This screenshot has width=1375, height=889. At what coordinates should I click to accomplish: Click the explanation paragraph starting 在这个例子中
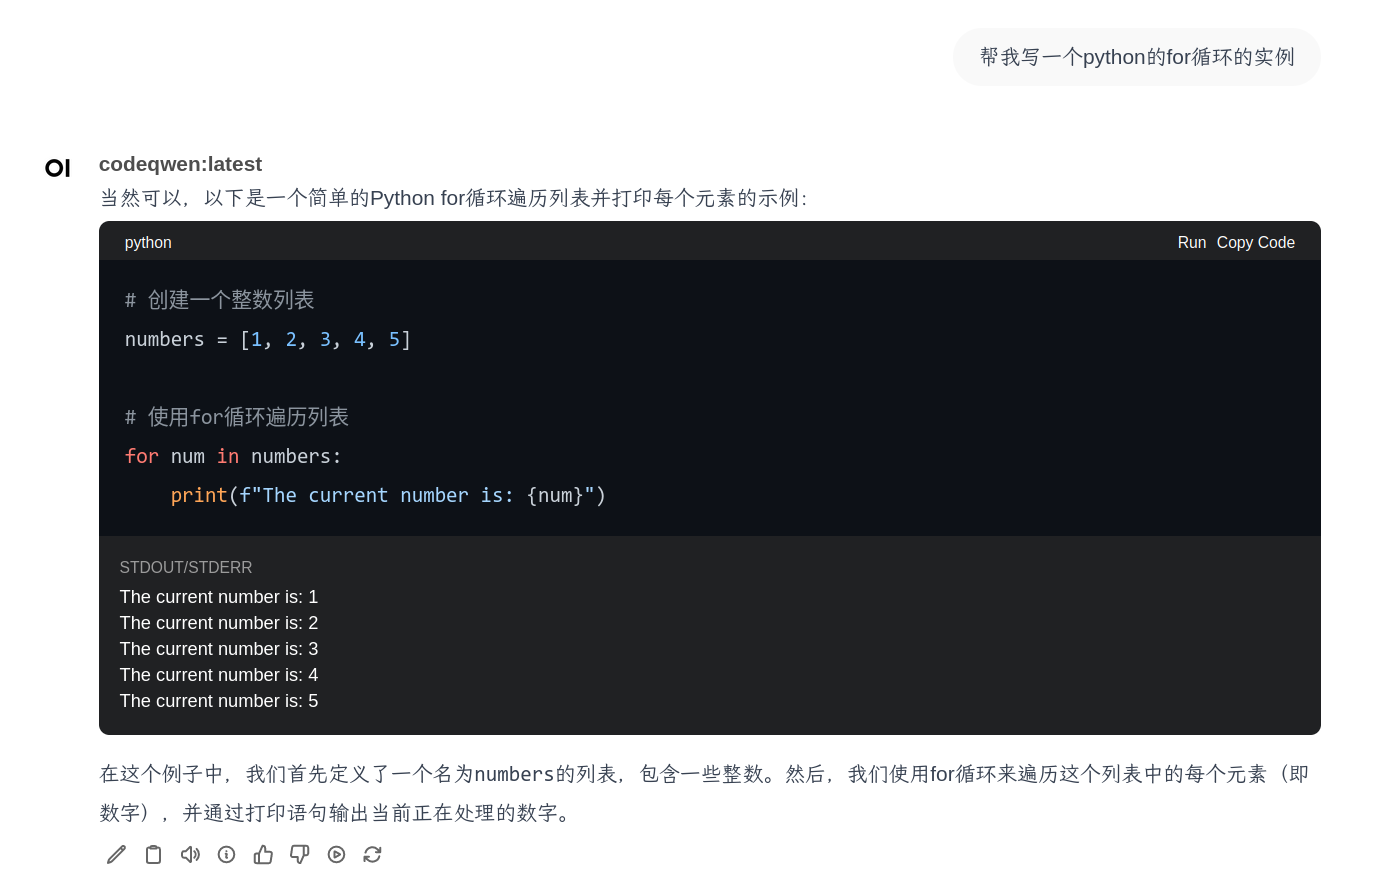click(x=704, y=793)
